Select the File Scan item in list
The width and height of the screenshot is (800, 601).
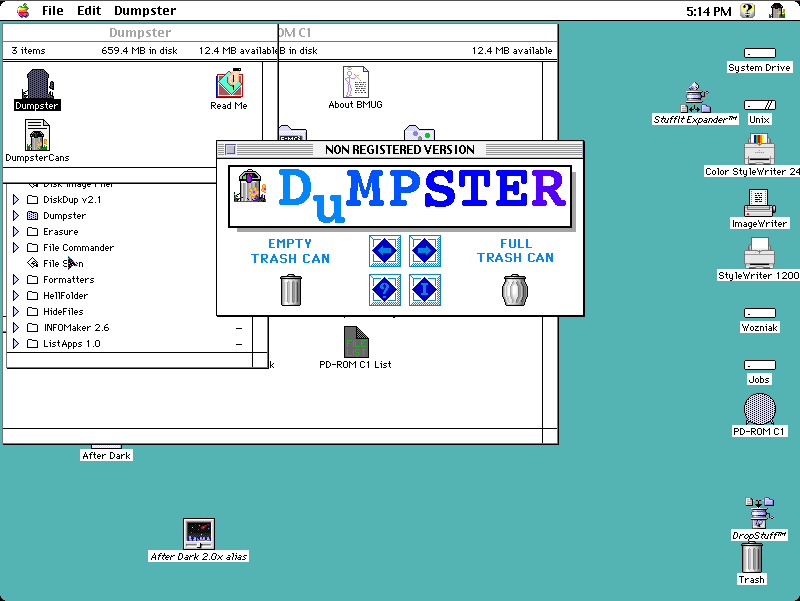pyautogui.click(x=55, y=263)
